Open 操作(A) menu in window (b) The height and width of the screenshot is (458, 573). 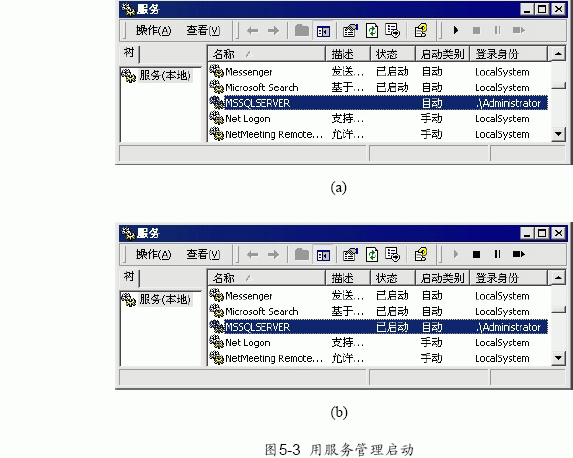pyautogui.click(x=153, y=254)
